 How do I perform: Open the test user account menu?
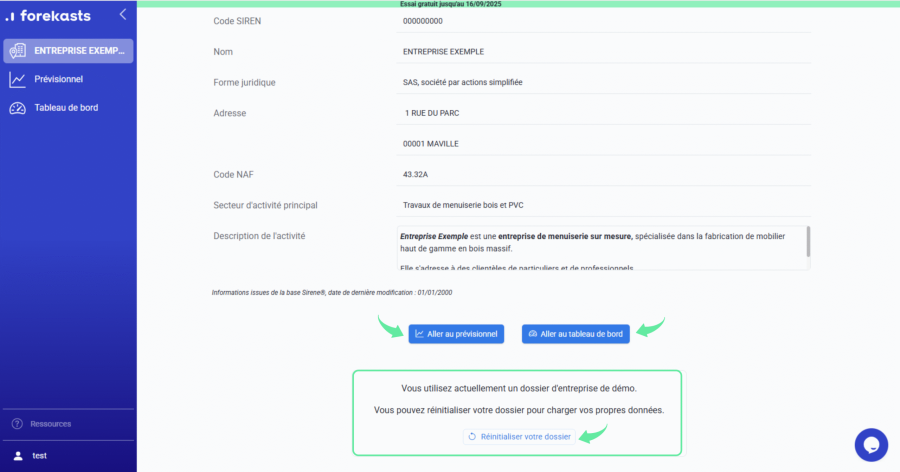pyautogui.click(x=40, y=455)
